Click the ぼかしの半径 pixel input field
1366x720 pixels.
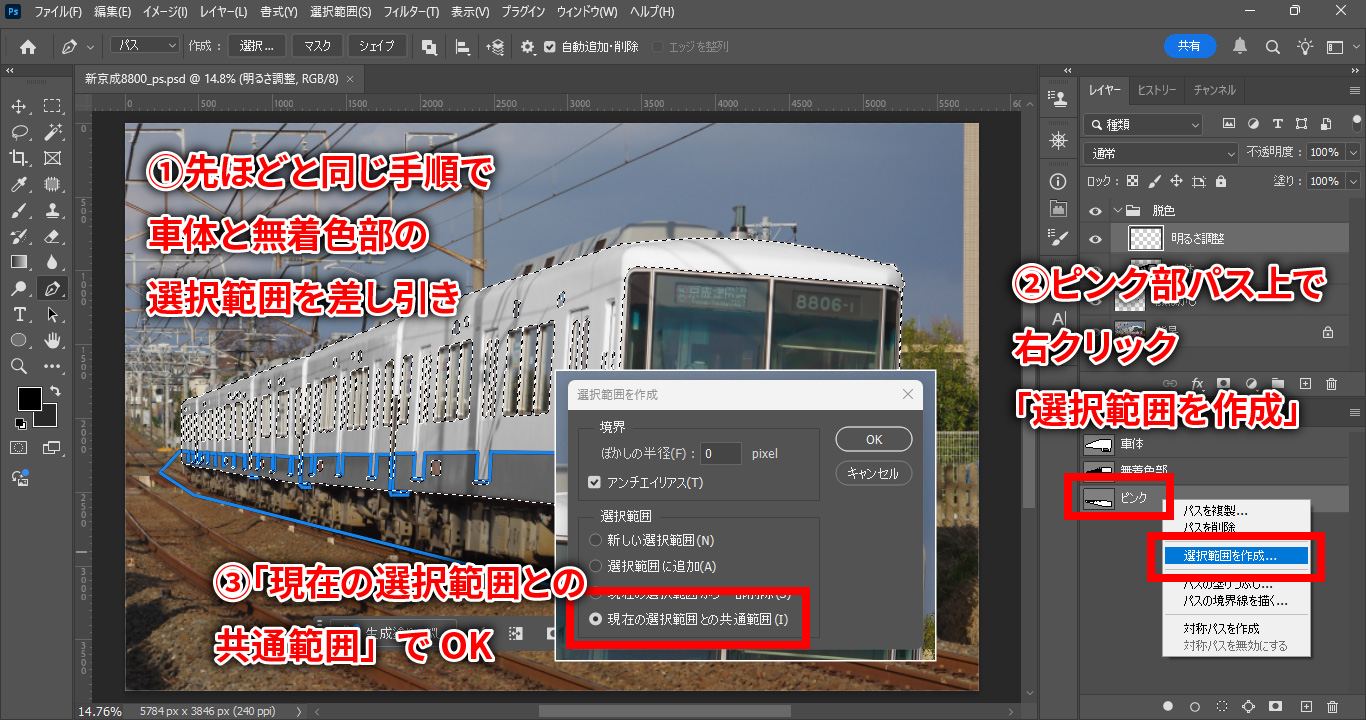(x=721, y=453)
